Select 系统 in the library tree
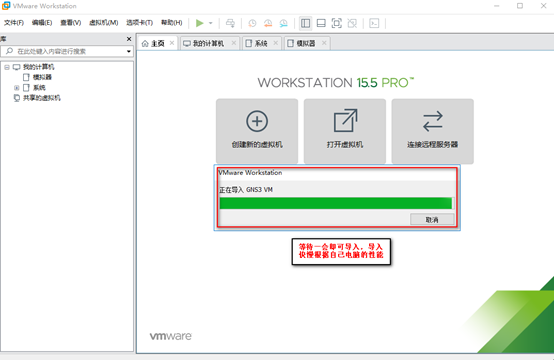Image resolution: width=554 pixels, height=360 pixels. pyautogui.click(x=39, y=88)
